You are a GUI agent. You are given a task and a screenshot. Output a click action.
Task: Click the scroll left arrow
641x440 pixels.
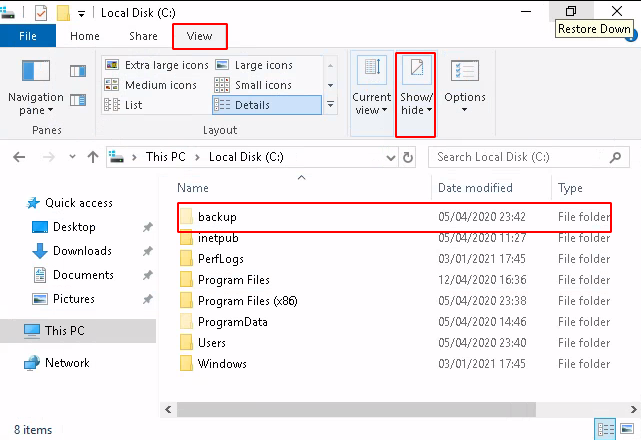coord(168,409)
